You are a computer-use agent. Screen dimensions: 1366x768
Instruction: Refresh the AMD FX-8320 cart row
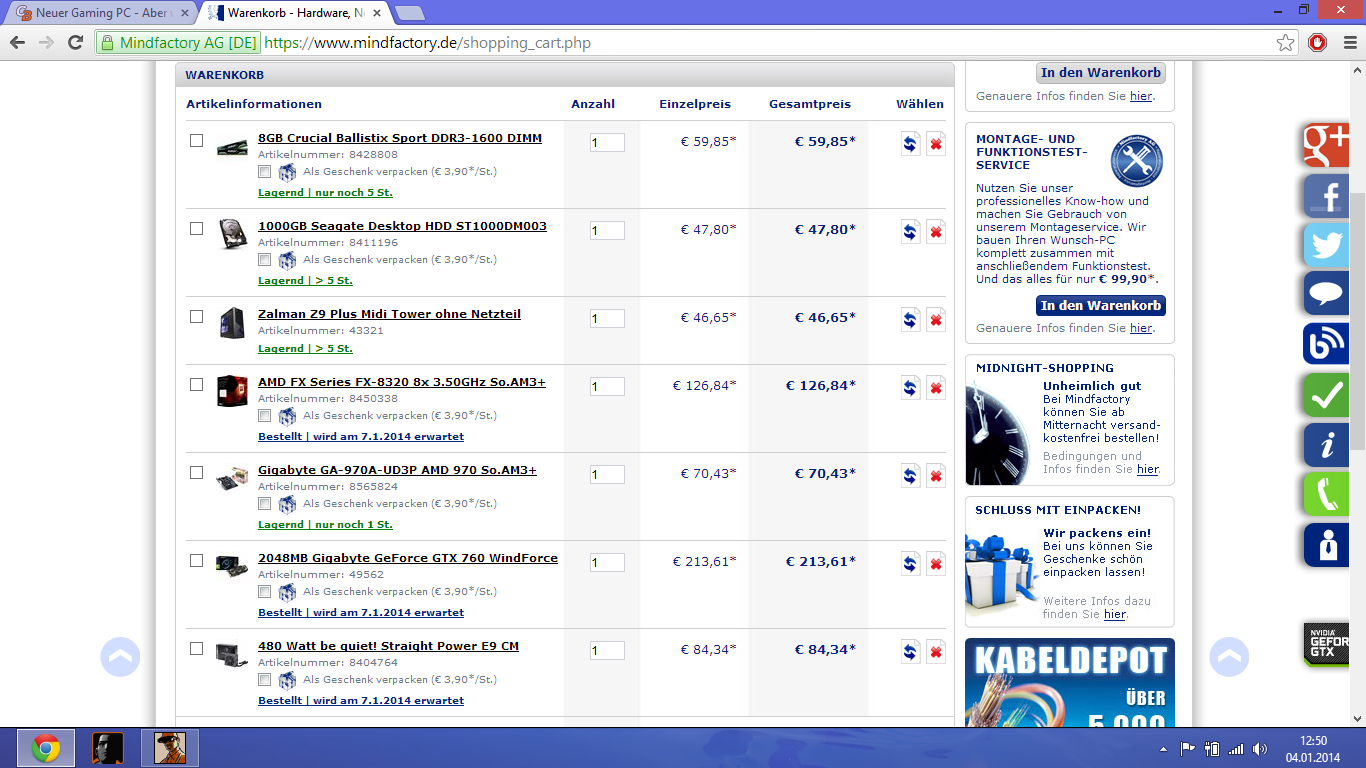tap(910, 387)
